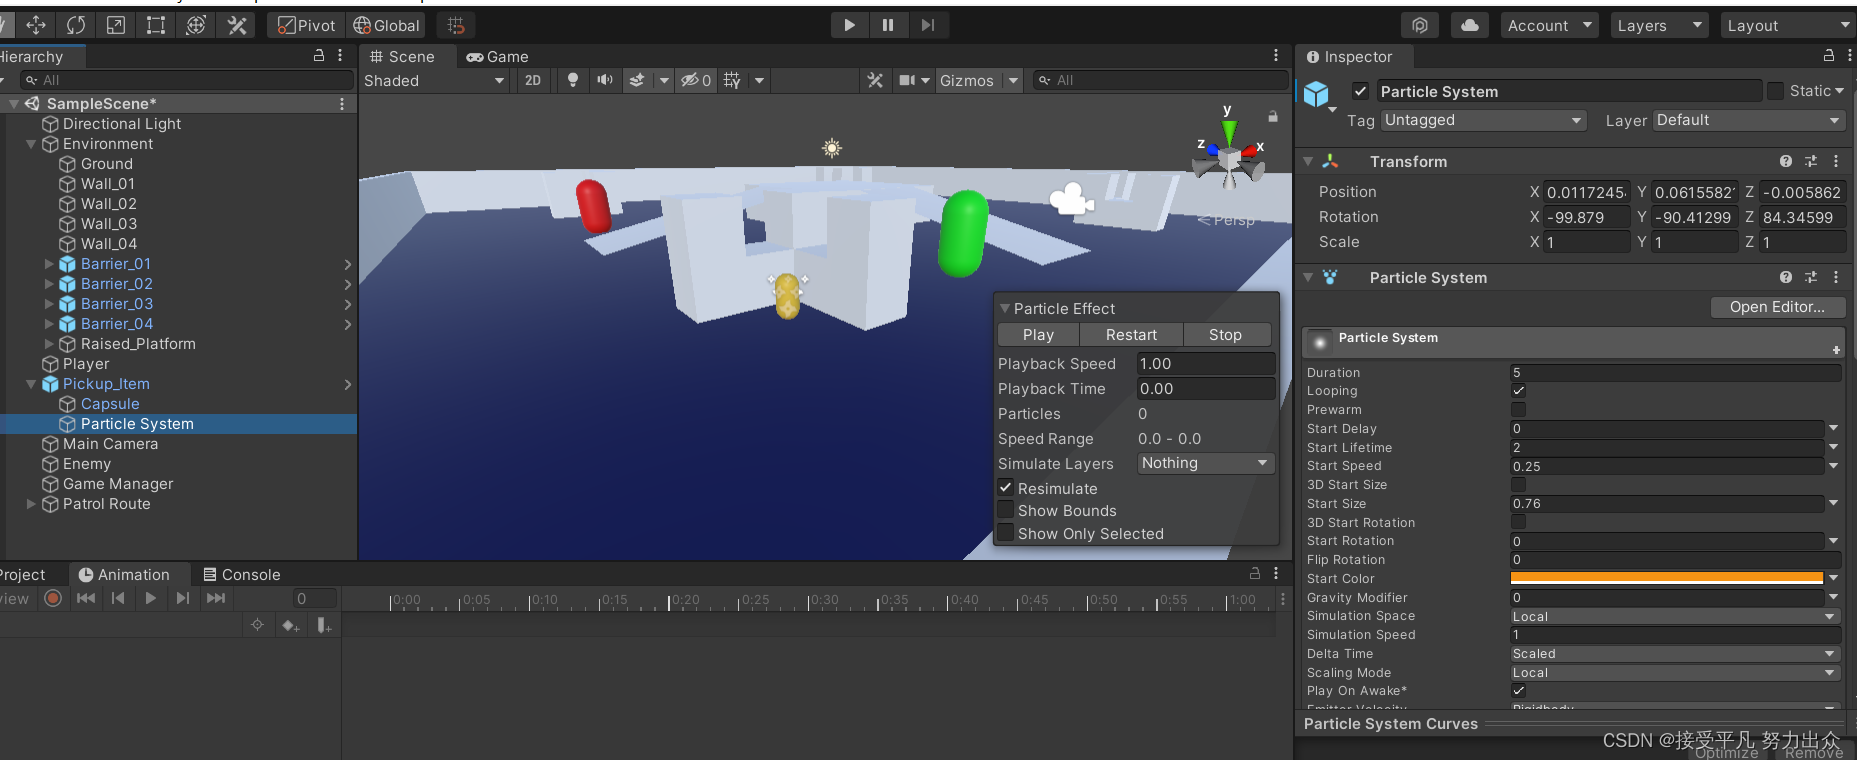Open the Shaded draw mode dropdown
Screen dimensions: 1857x760
pyautogui.click(x=434, y=80)
